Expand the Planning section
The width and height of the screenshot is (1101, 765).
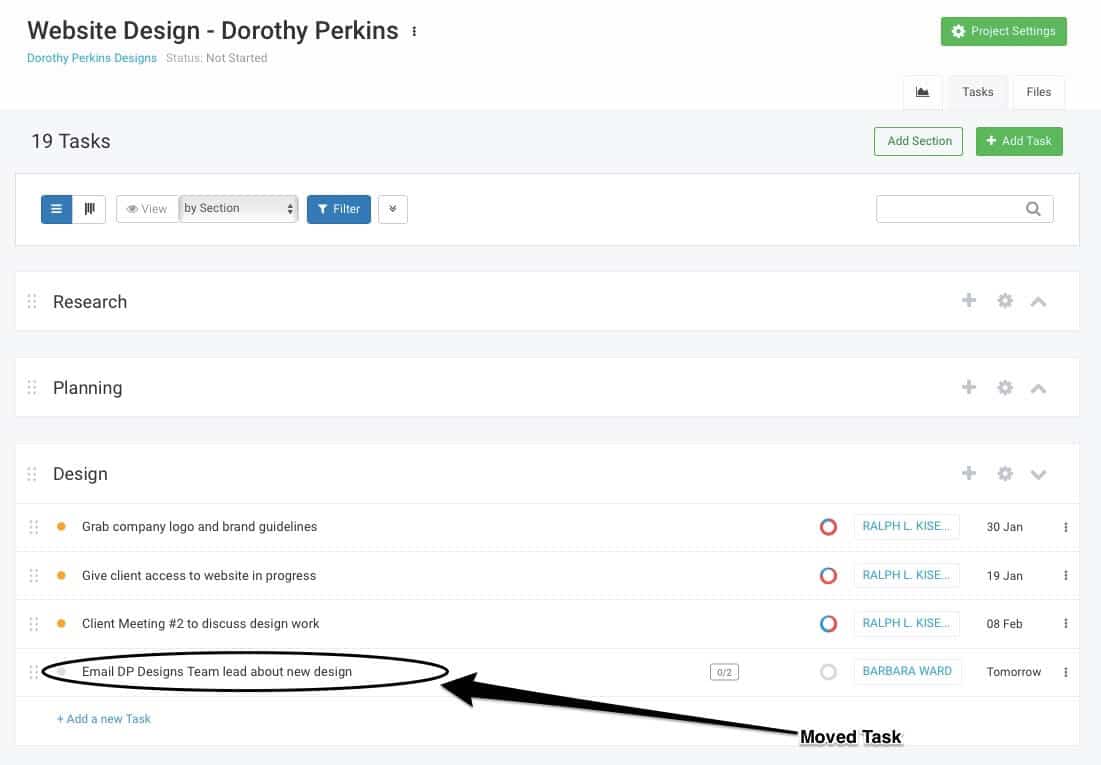pos(1038,387)
